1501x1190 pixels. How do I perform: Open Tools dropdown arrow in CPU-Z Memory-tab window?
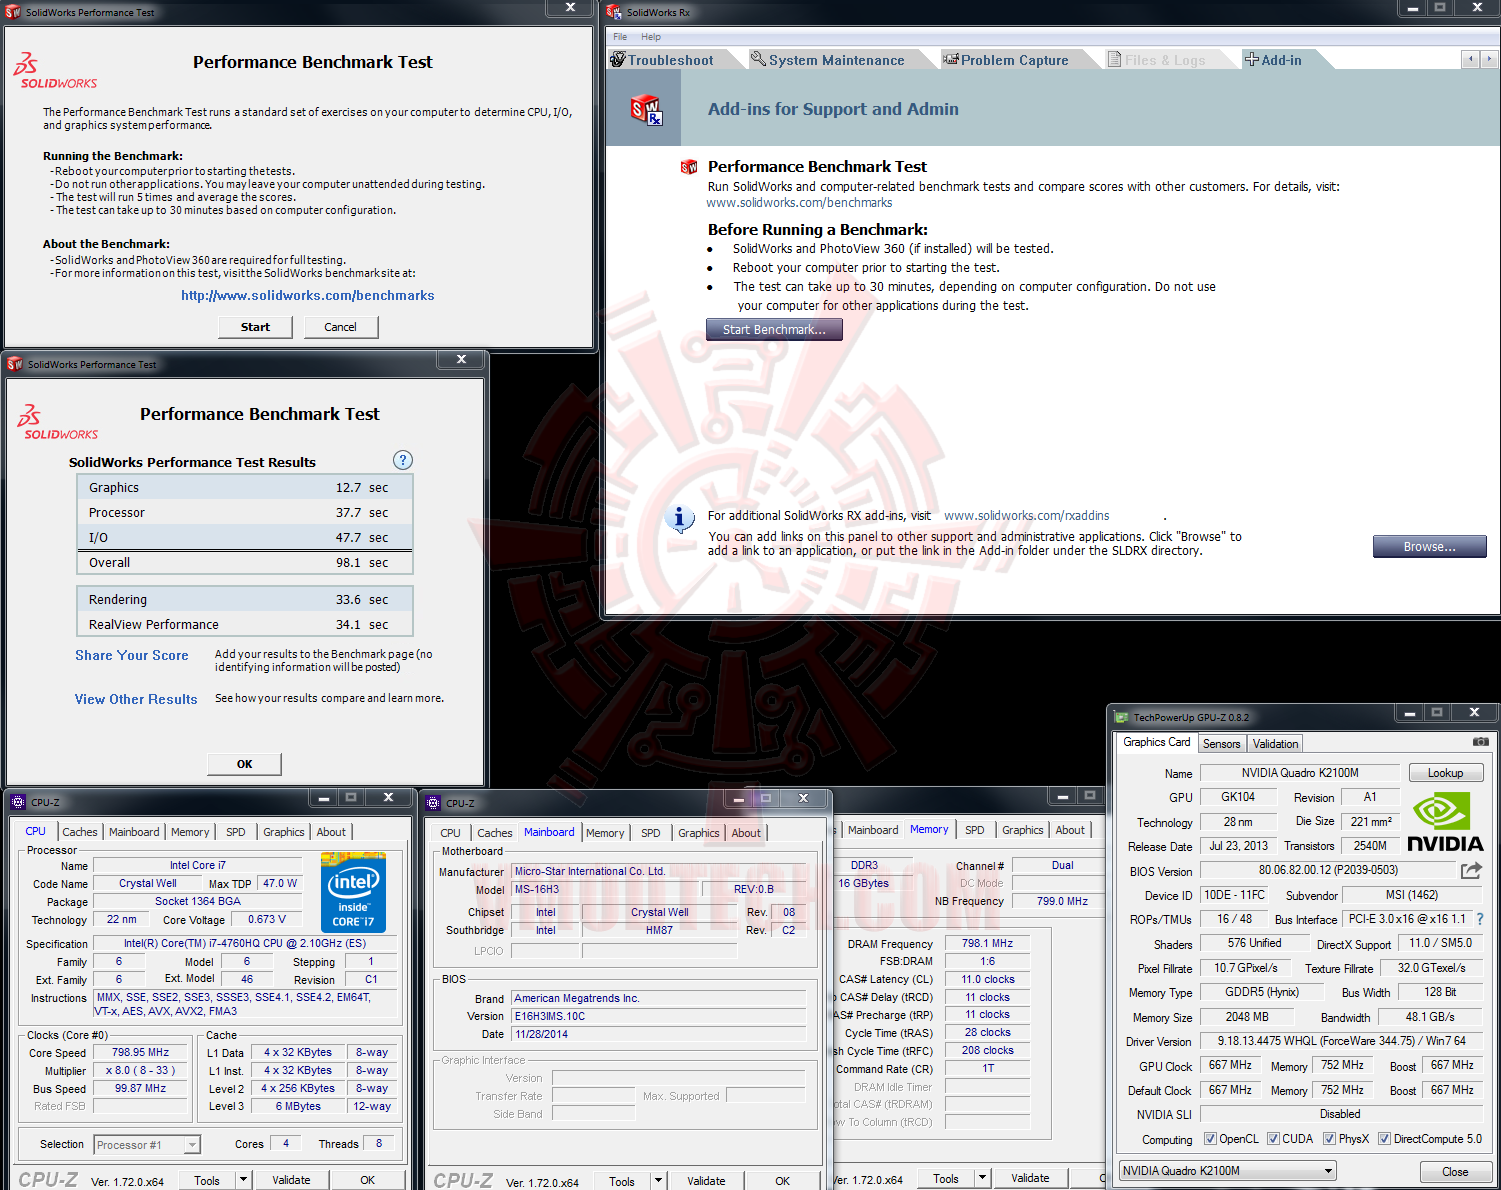(x=982, y=1178)
